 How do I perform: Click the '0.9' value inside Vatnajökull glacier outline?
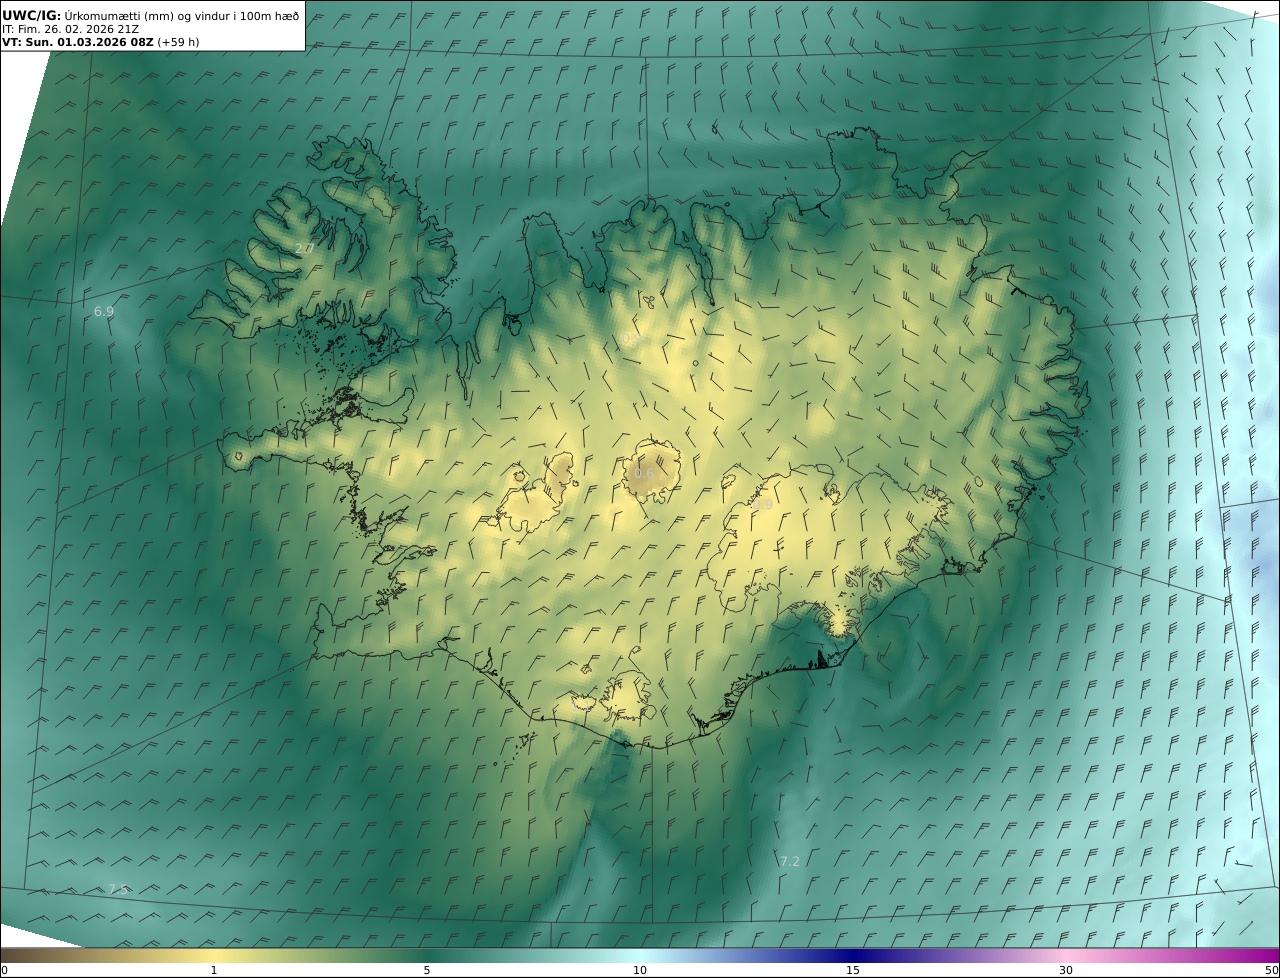pyautogui.click(x=762, y=506)
